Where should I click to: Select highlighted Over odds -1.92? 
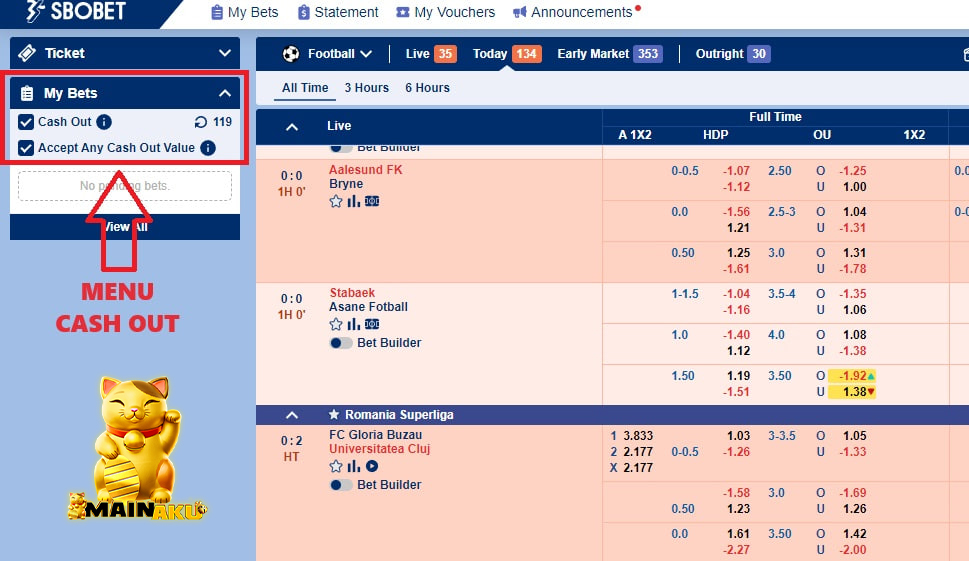[x=852, y=376]
